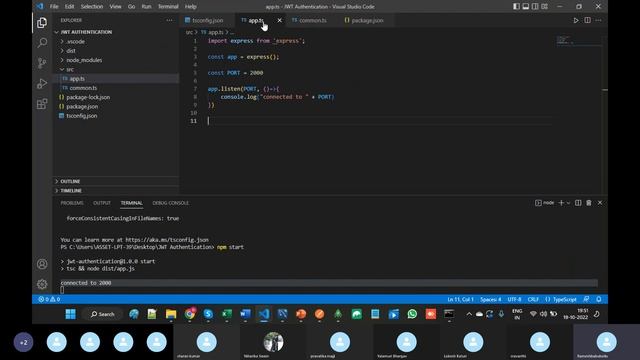Screen dimensions: 640x360
Task: Toggle the bottom panel visibility
Action: (x=526, y=7)
